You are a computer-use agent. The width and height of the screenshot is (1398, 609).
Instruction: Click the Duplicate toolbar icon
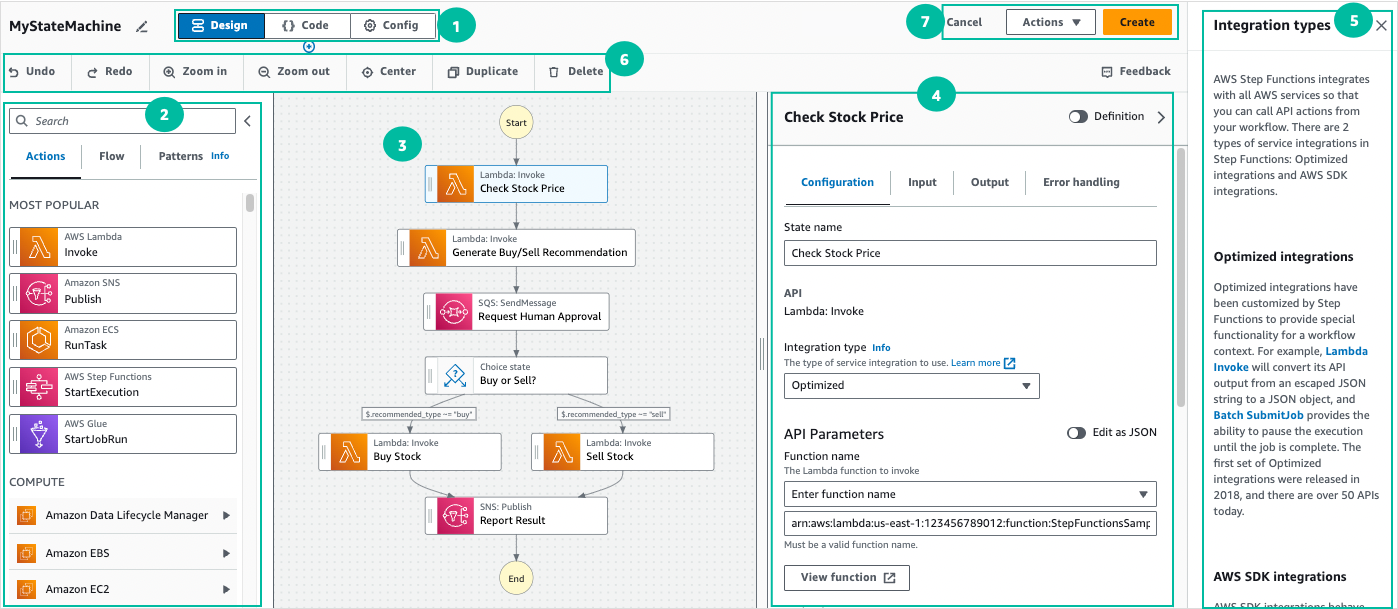click(480, 71)
